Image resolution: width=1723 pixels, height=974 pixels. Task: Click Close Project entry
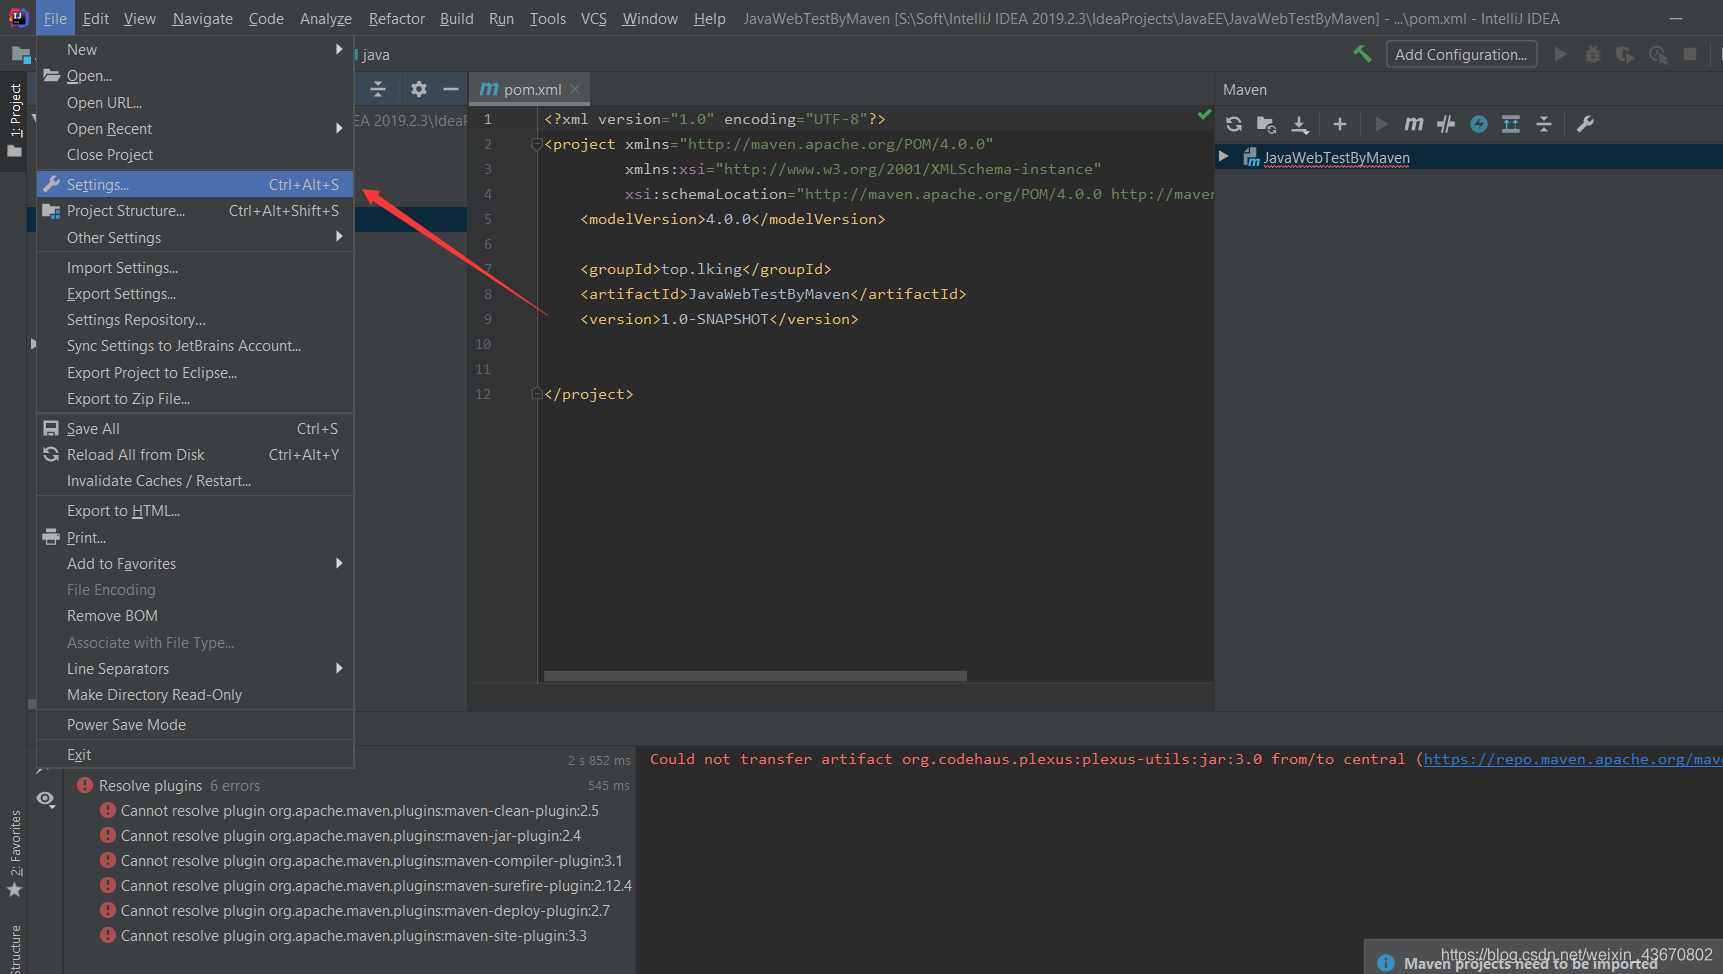point(195,154)
